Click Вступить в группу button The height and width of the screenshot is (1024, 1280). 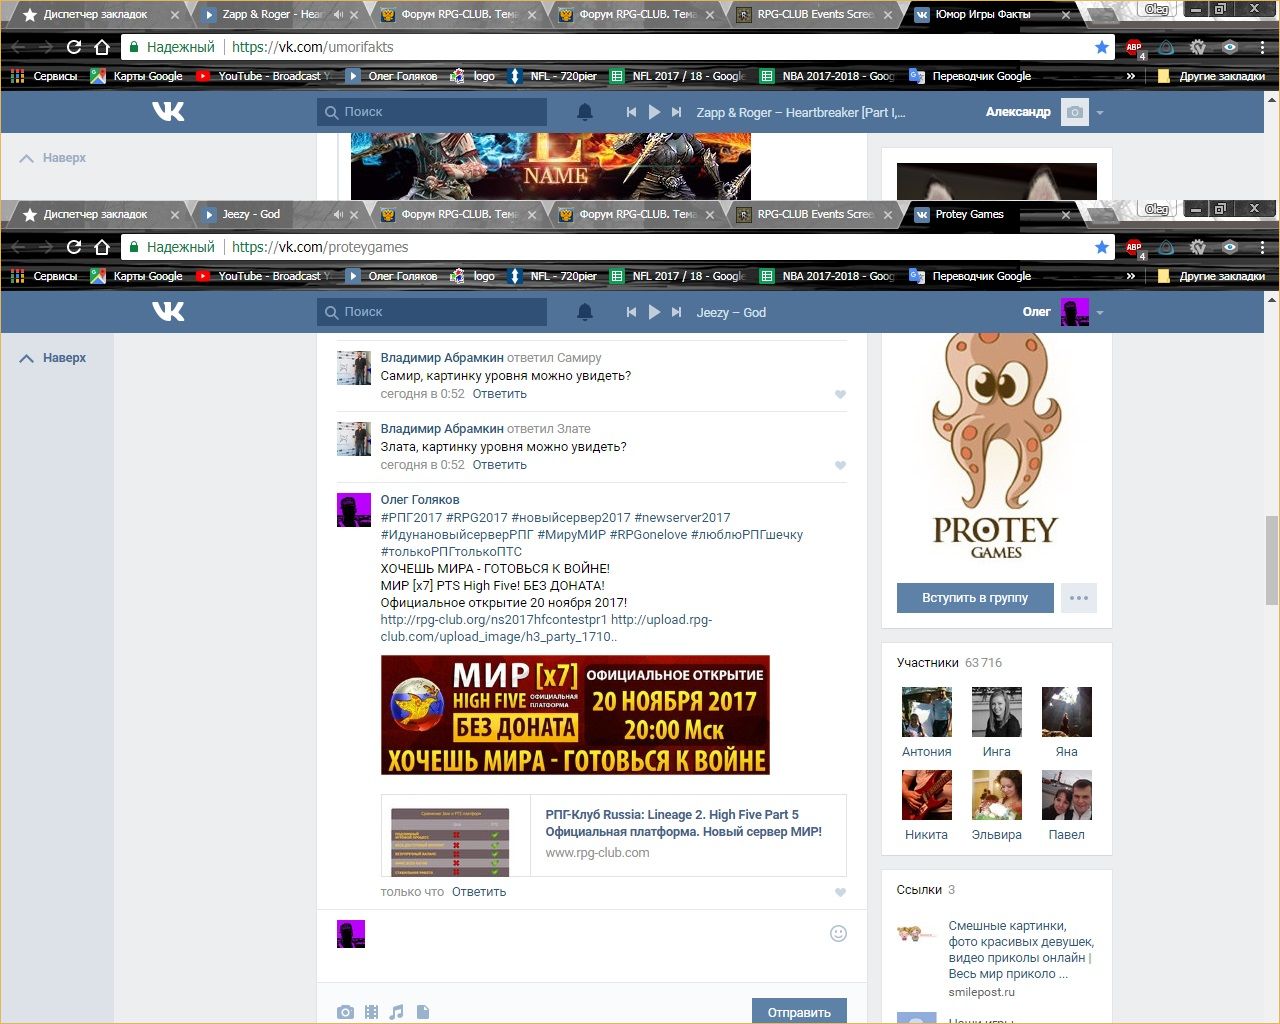975,598
